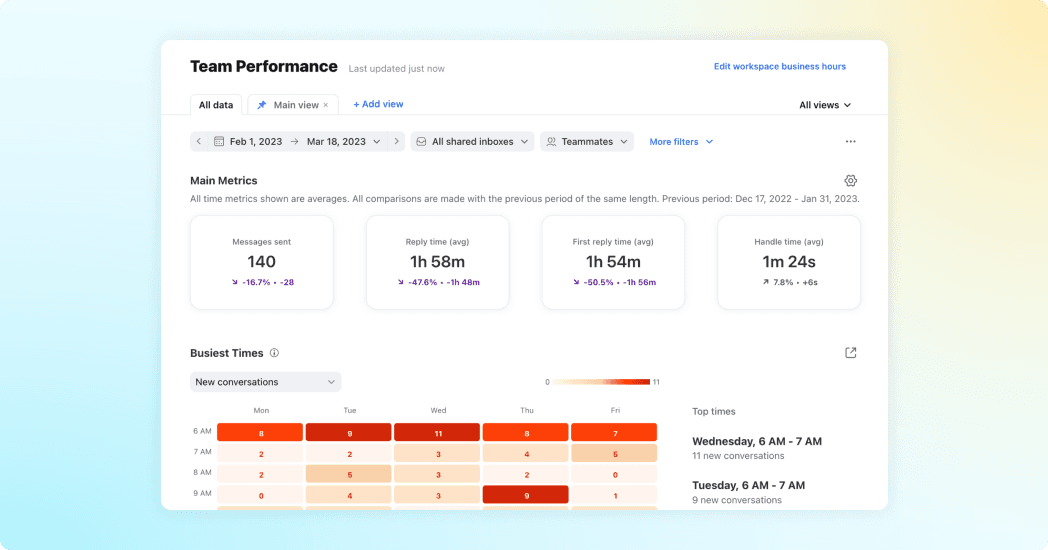Select the Main view tab

(x=293, y=105)
